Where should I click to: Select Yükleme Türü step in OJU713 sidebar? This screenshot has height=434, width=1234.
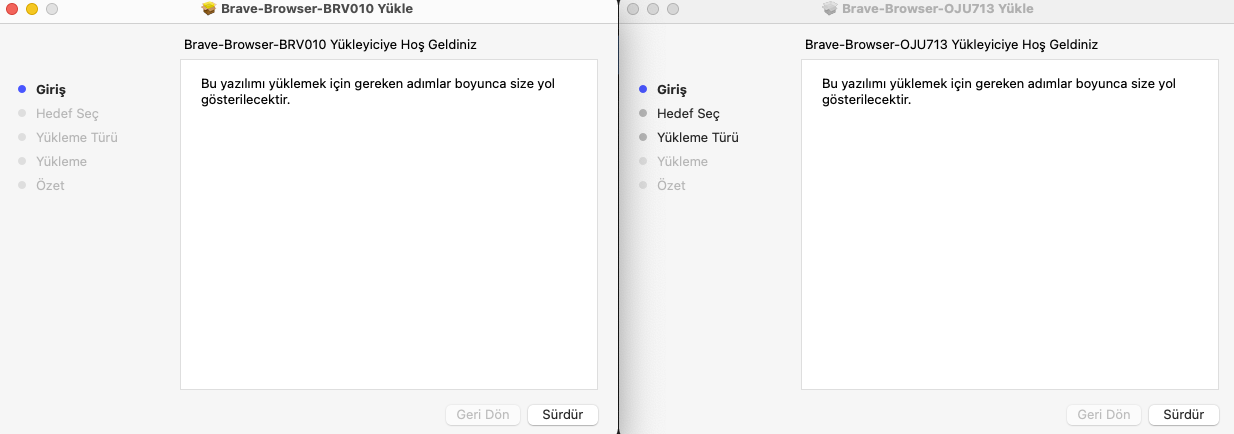pos(697,138)
